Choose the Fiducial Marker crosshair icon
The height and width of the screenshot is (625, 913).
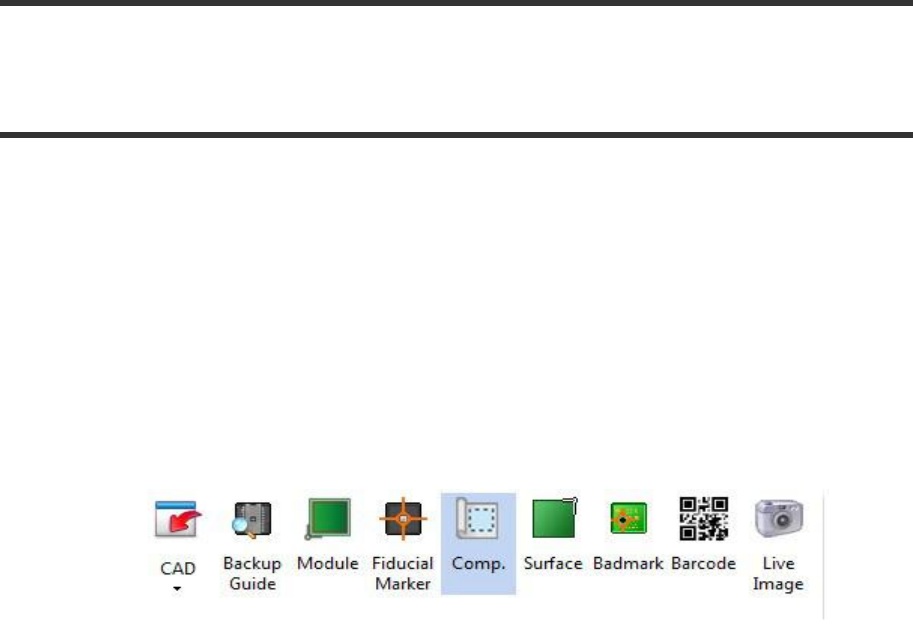click(403, 518)
